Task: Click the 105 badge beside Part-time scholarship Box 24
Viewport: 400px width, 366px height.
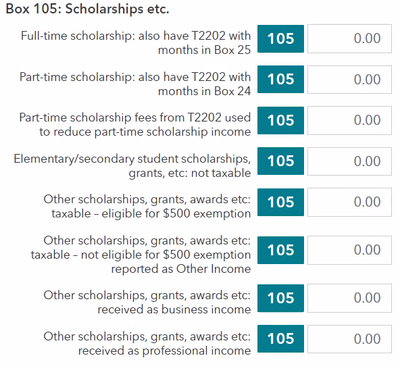Action: [281, 79]
